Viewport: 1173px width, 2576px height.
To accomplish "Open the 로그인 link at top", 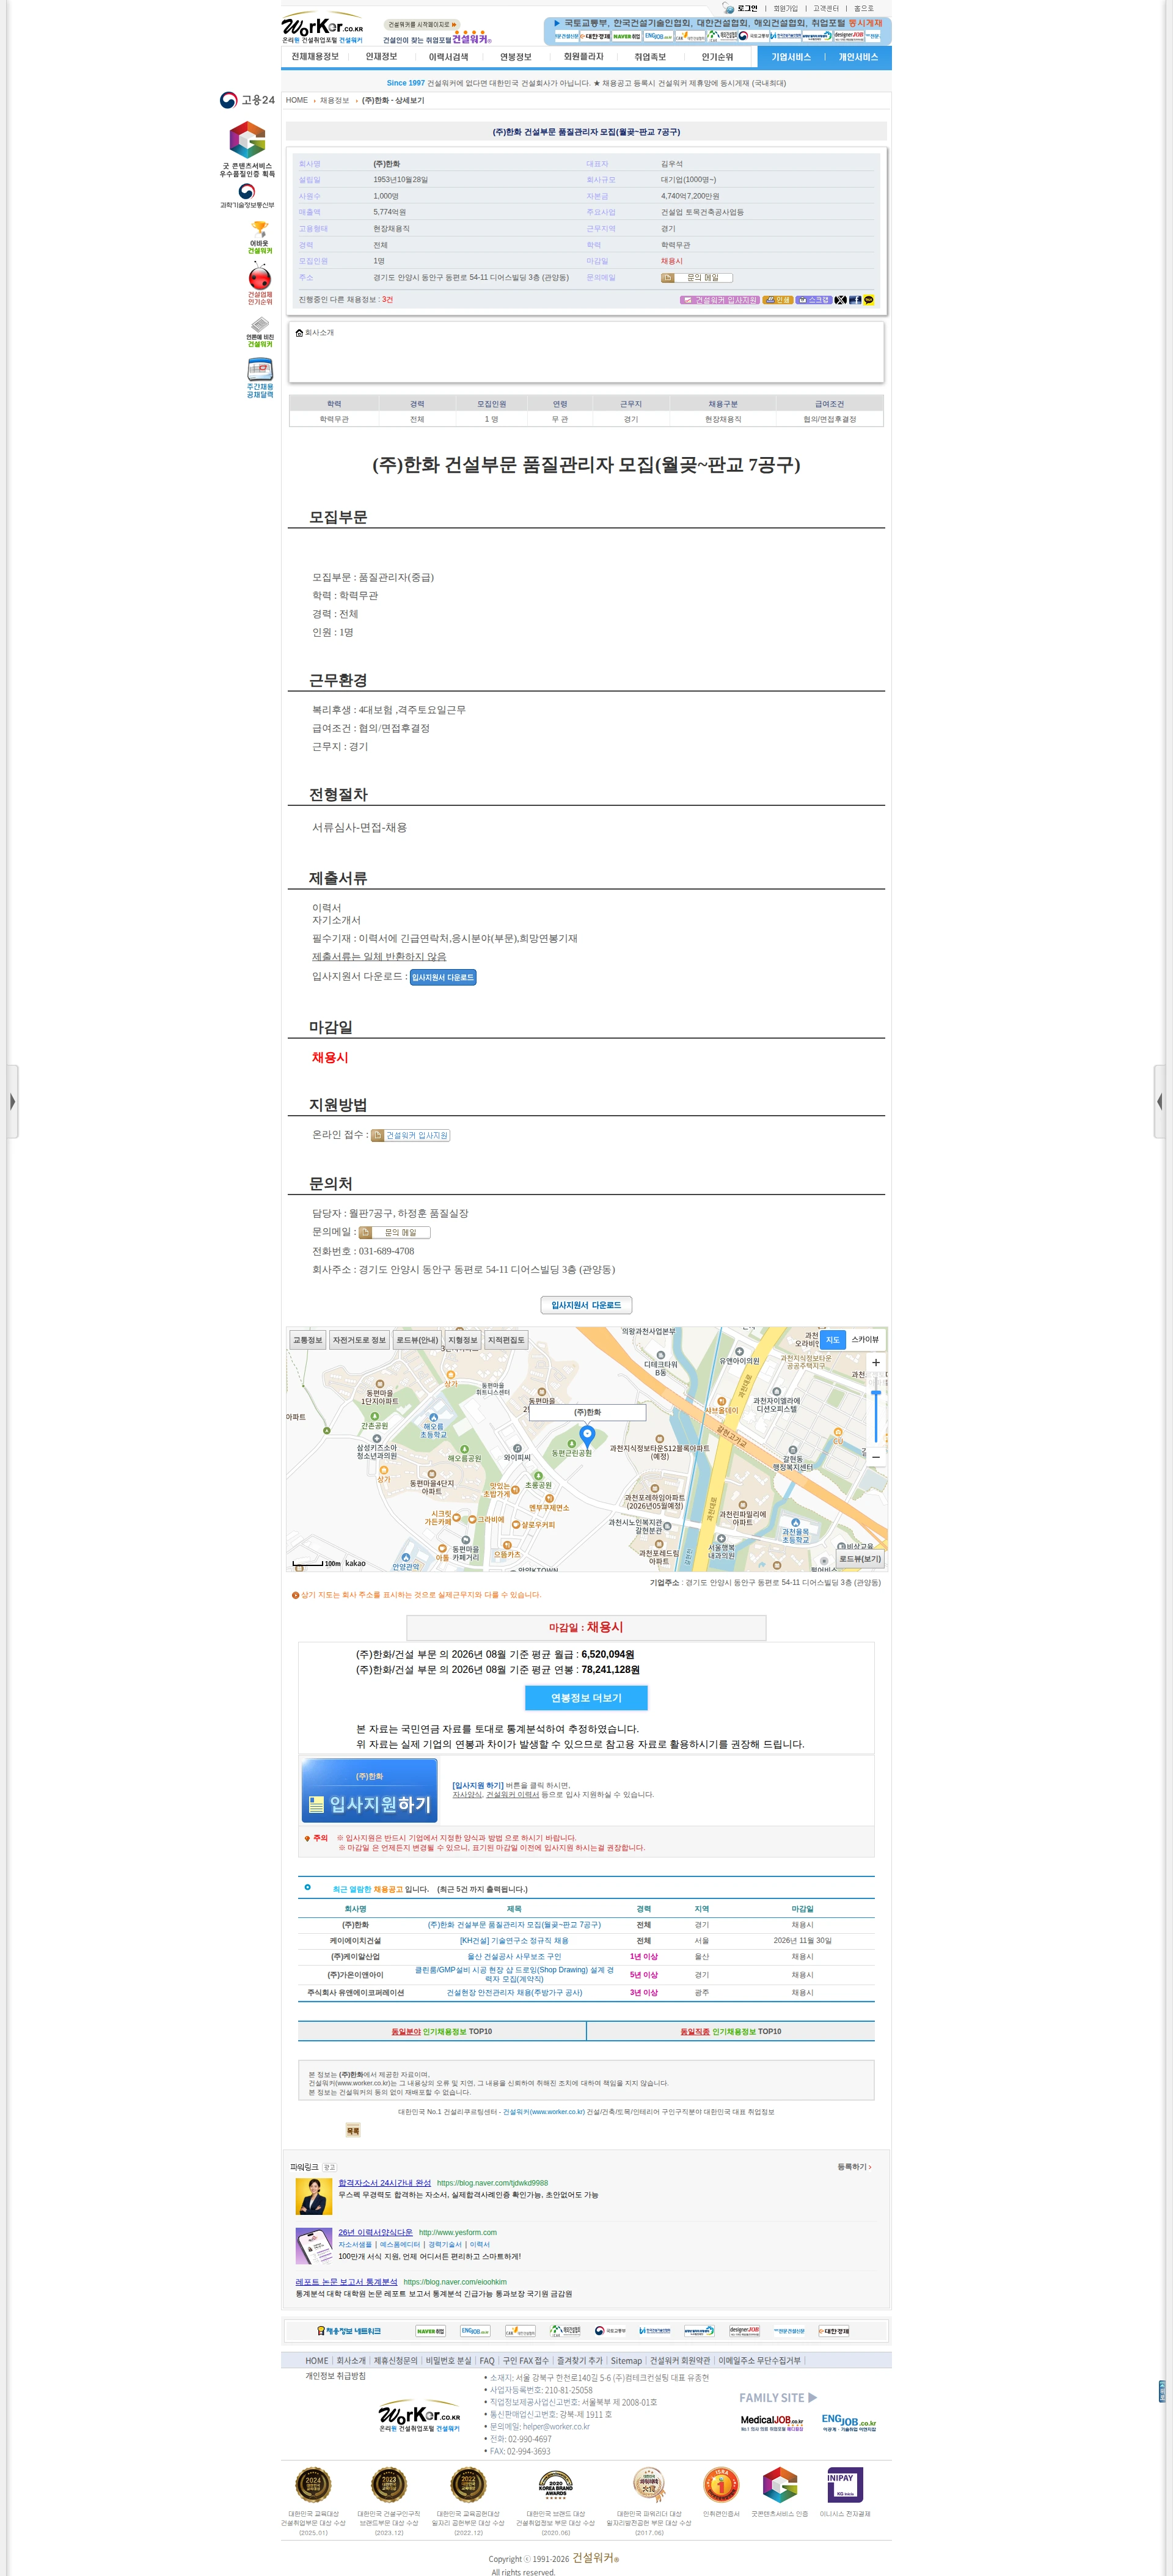I will tap(747, 8).
